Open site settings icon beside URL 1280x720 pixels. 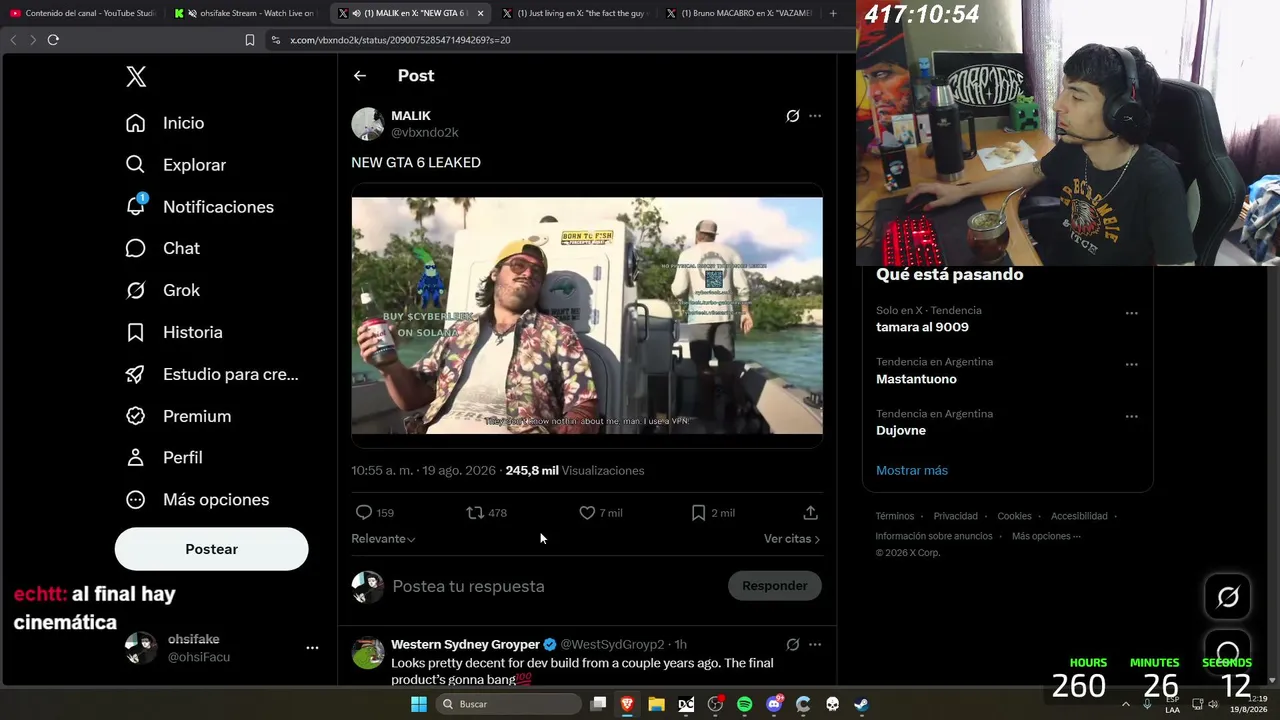pos(275,40)
